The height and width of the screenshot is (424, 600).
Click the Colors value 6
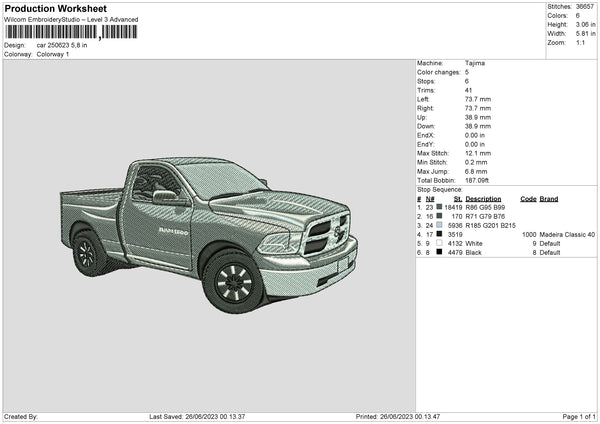(x=578, y=16)
